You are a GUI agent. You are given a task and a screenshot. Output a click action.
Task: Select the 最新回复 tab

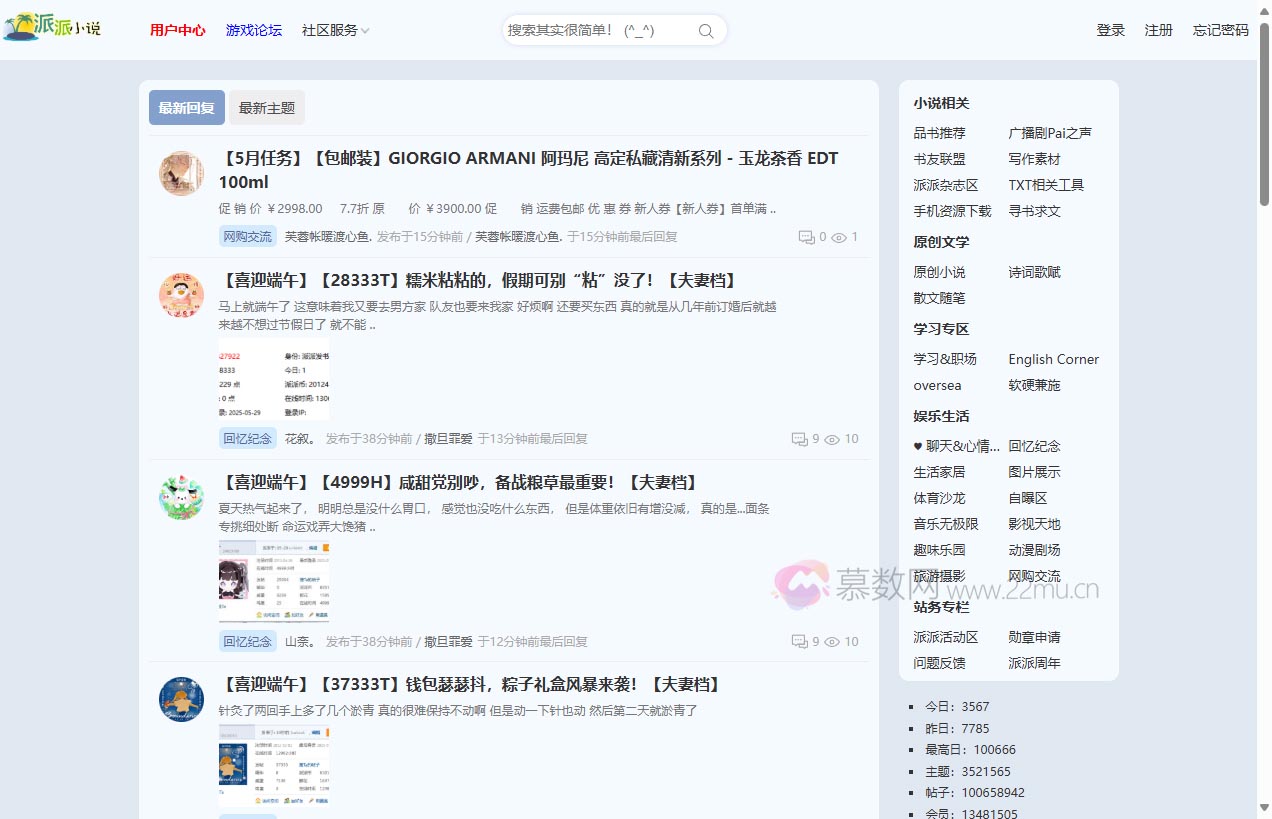pos(186,107)
